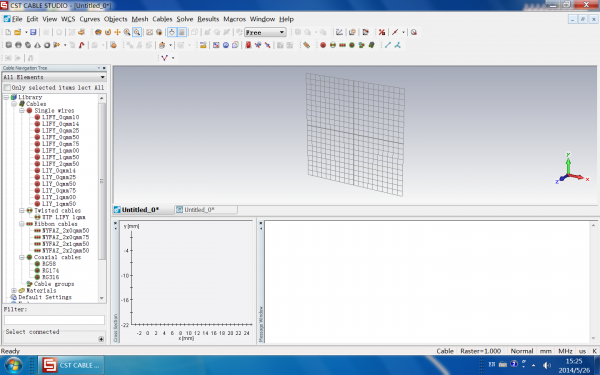Image resolution: width=600 pixels, height=375 pixels.
Task: Click the cable group toolbar icon
Action: [361, 45]
